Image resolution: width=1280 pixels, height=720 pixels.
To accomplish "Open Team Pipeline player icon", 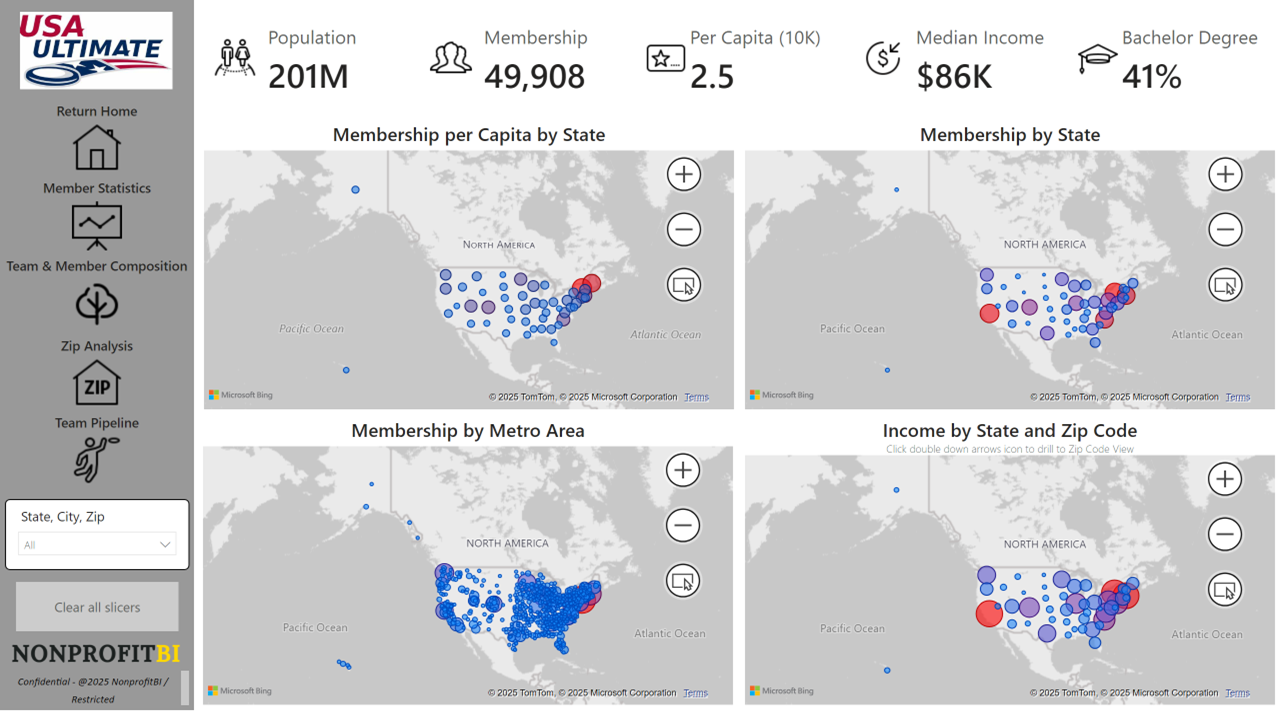I will point(96,459).
